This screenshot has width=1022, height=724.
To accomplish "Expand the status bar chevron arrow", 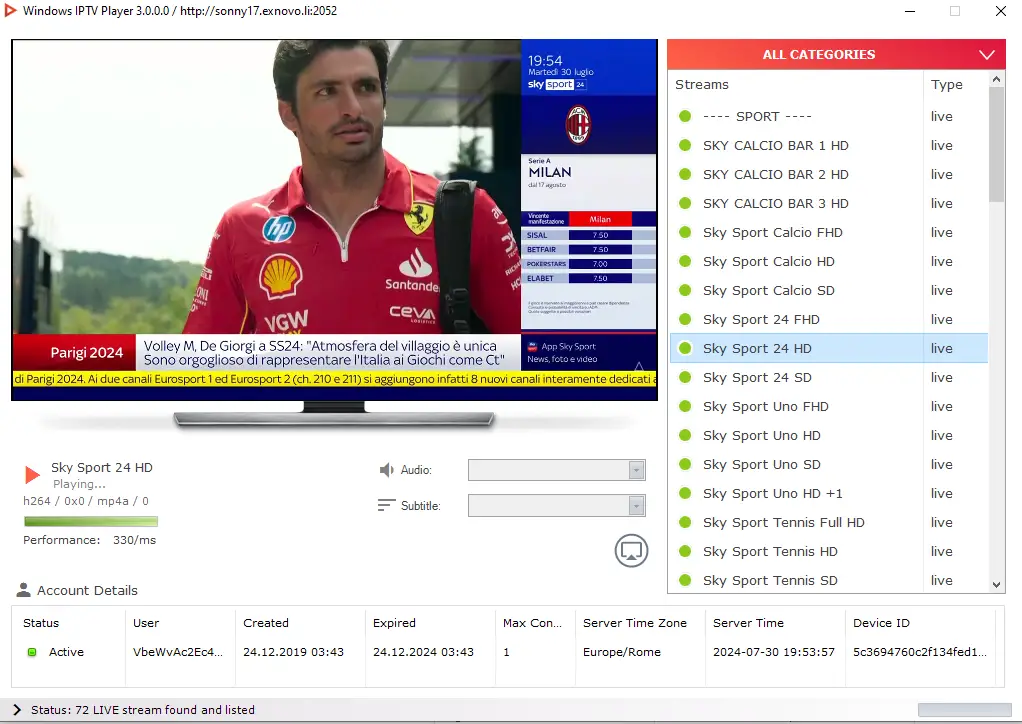I will 17,710.
